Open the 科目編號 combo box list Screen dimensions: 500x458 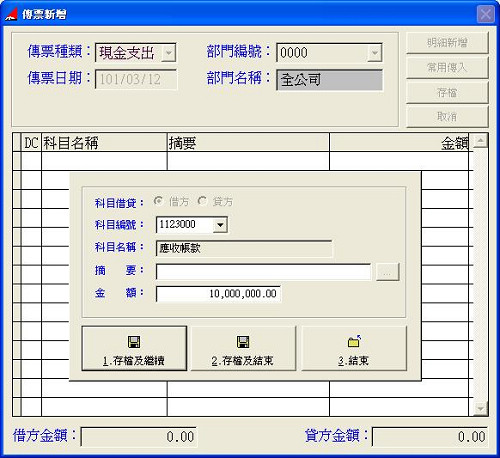coord(220,225)
